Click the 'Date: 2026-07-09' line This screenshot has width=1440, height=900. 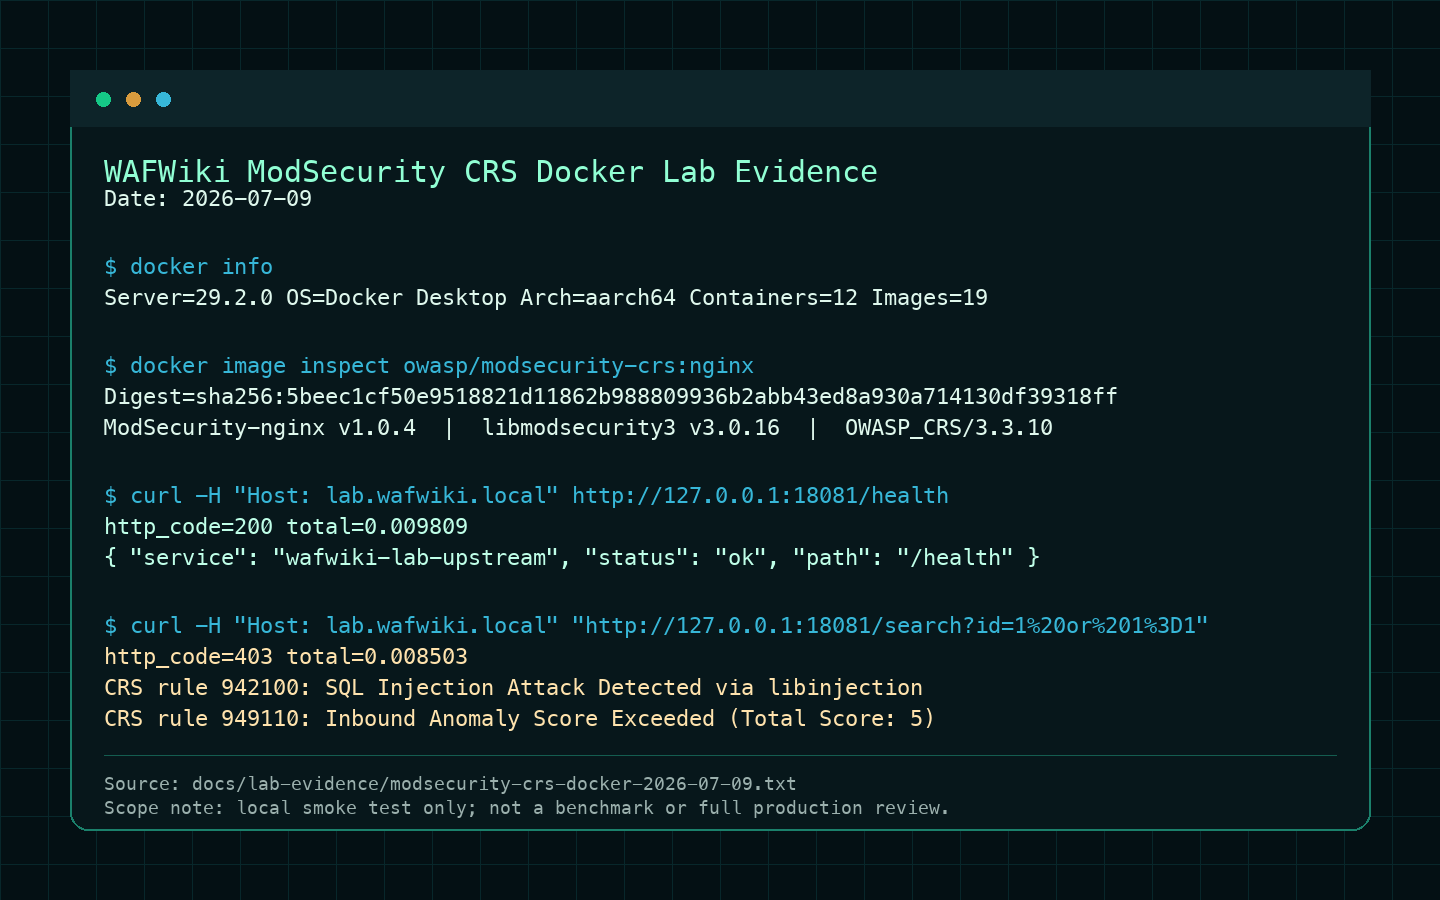coord(208,199)
